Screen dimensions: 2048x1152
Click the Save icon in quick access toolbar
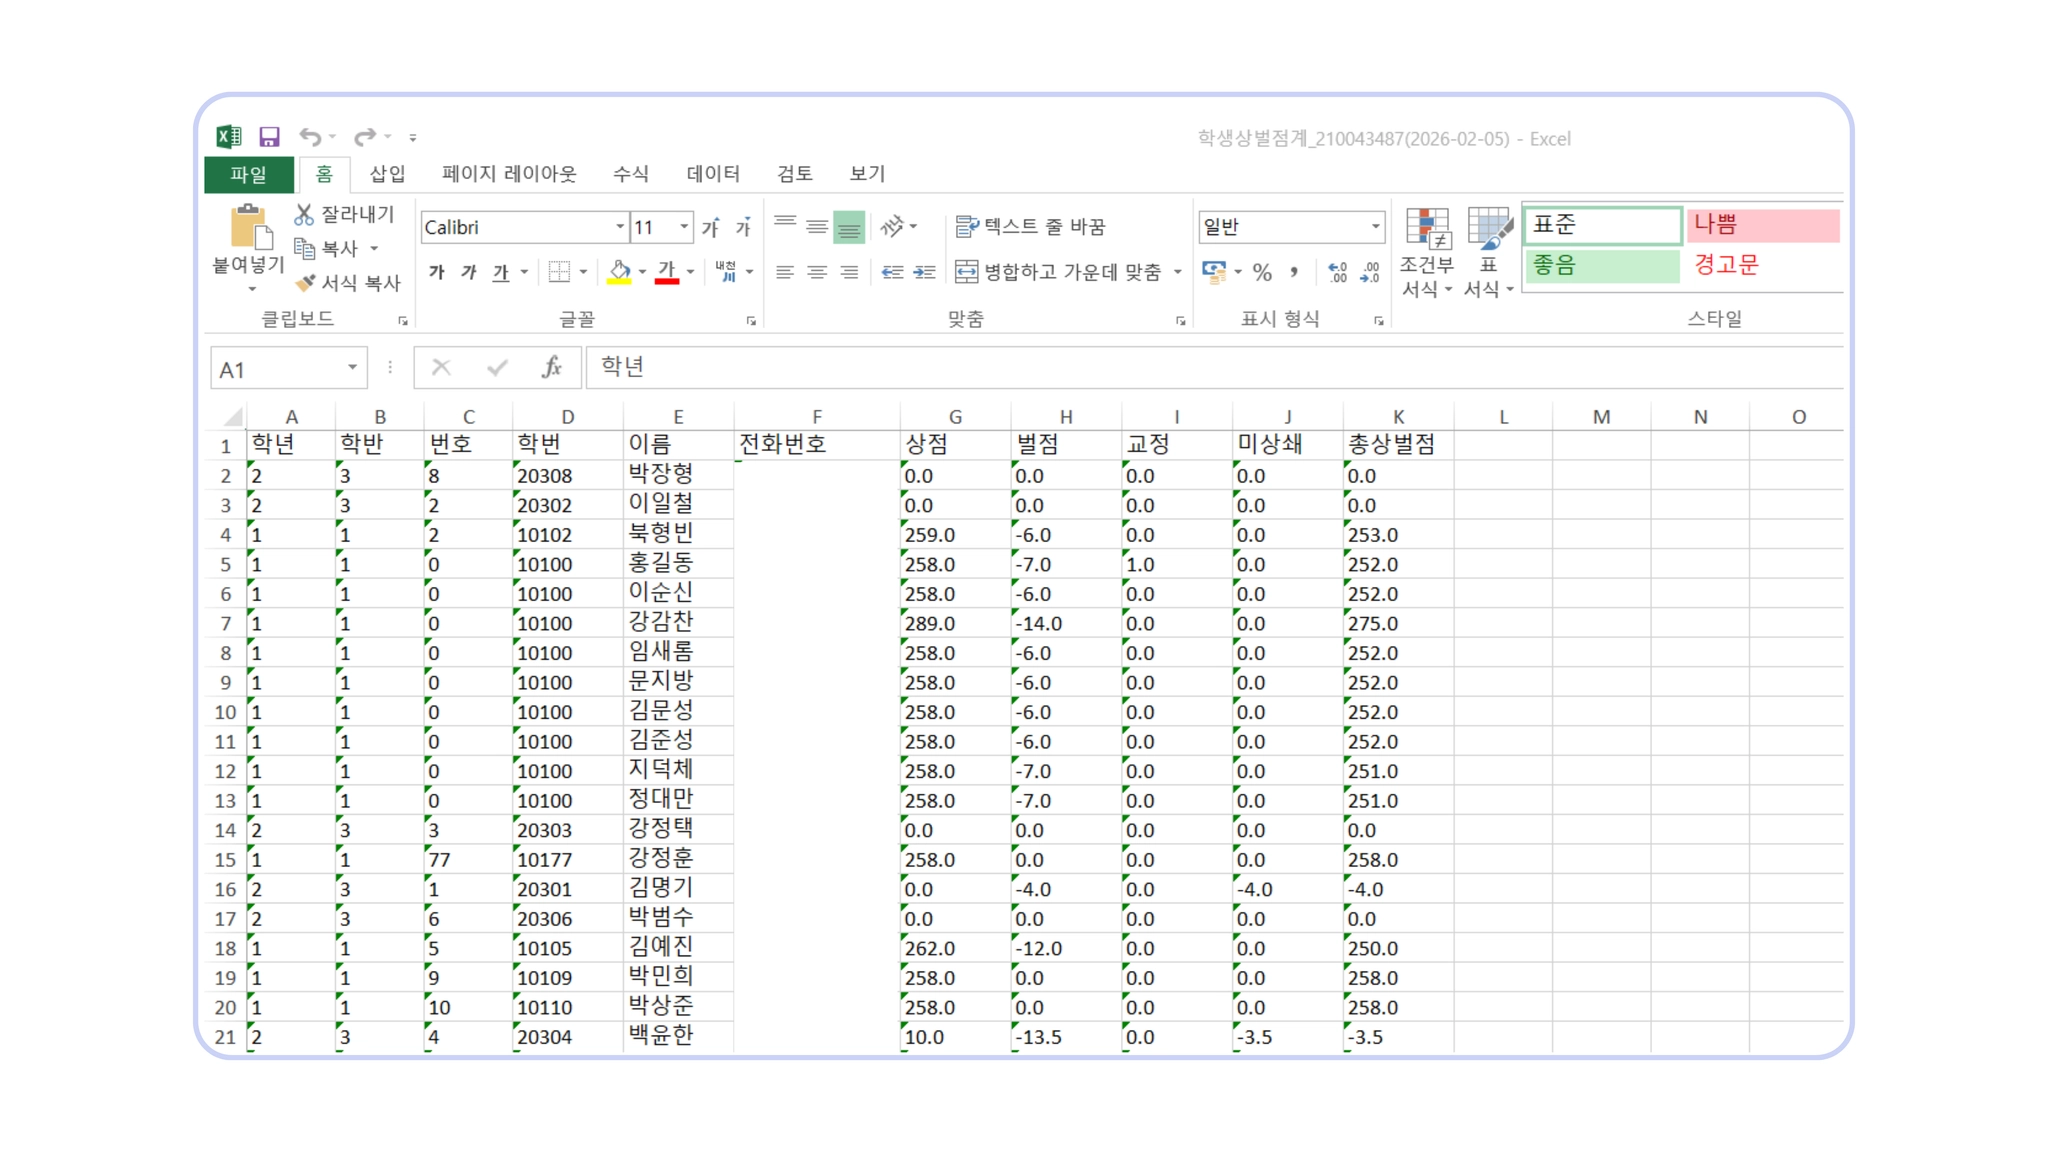269,137
